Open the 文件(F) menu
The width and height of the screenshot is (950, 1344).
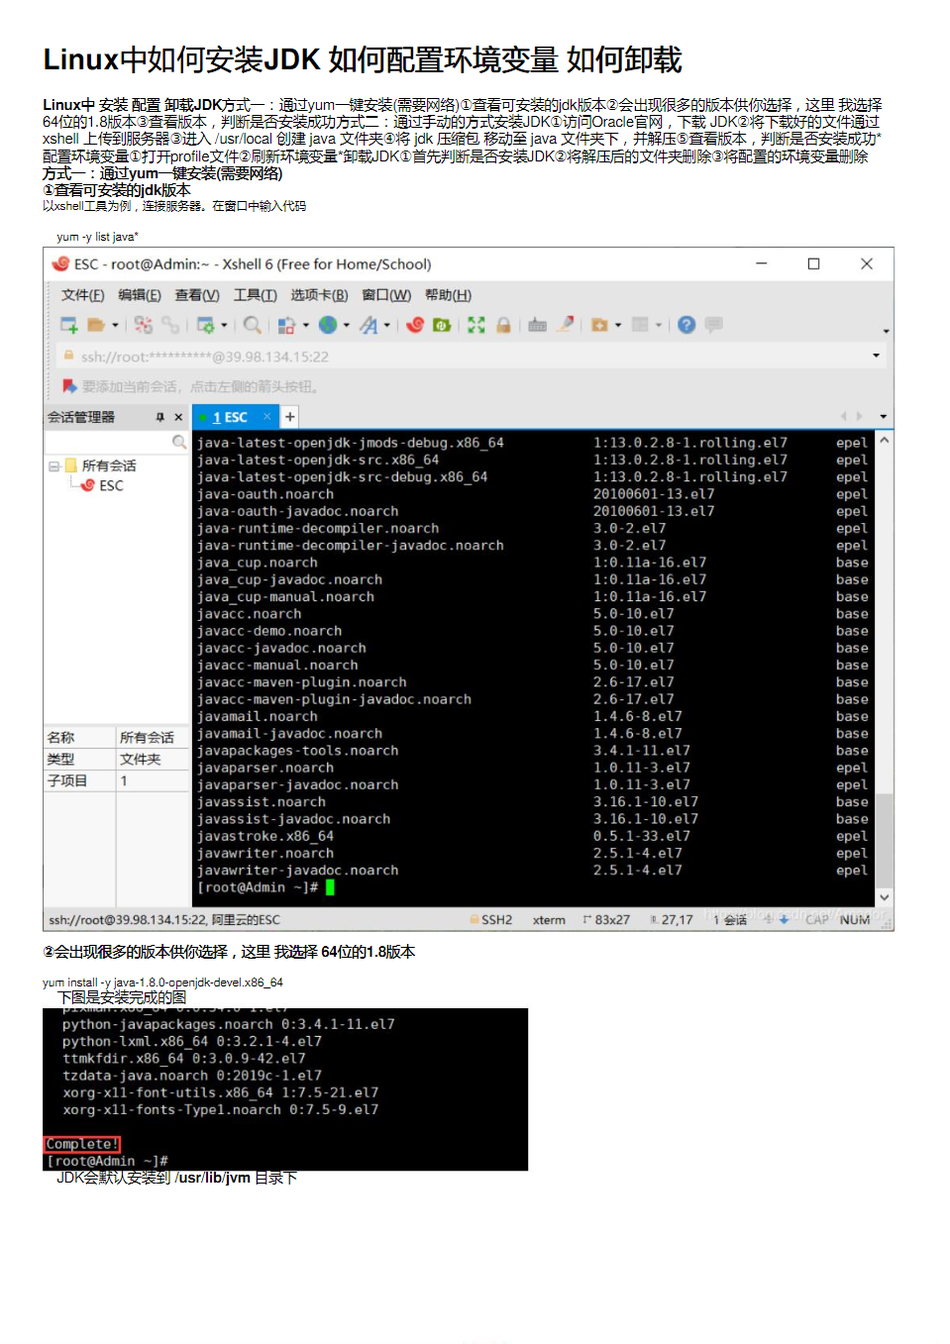click(82, 295)
